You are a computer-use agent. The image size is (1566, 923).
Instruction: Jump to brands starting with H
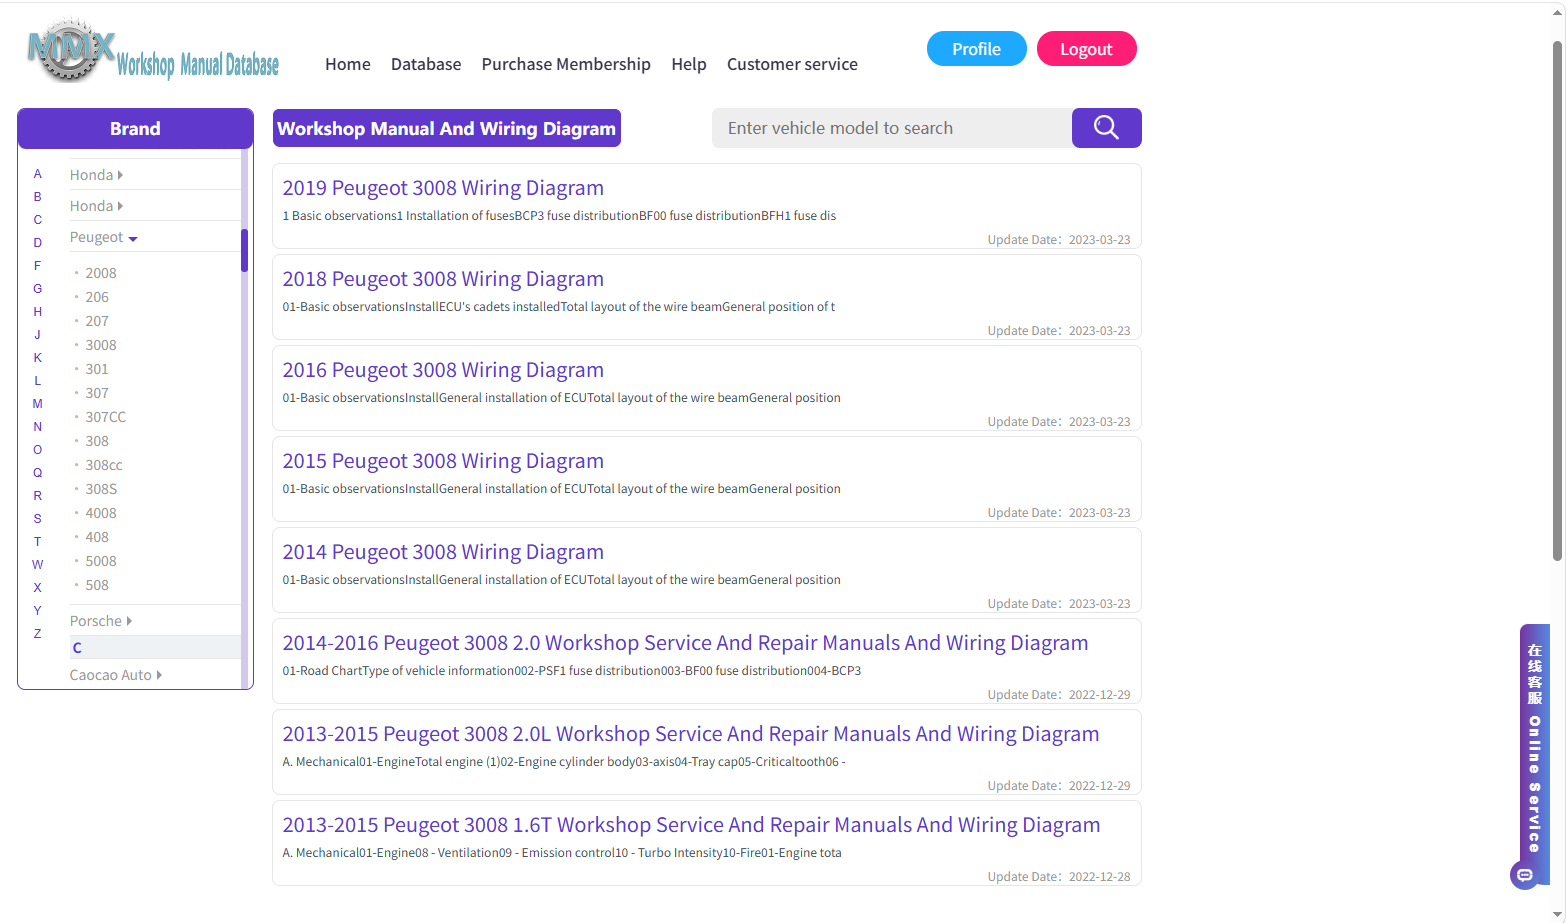pyautogui.click(x=38, y=312)
